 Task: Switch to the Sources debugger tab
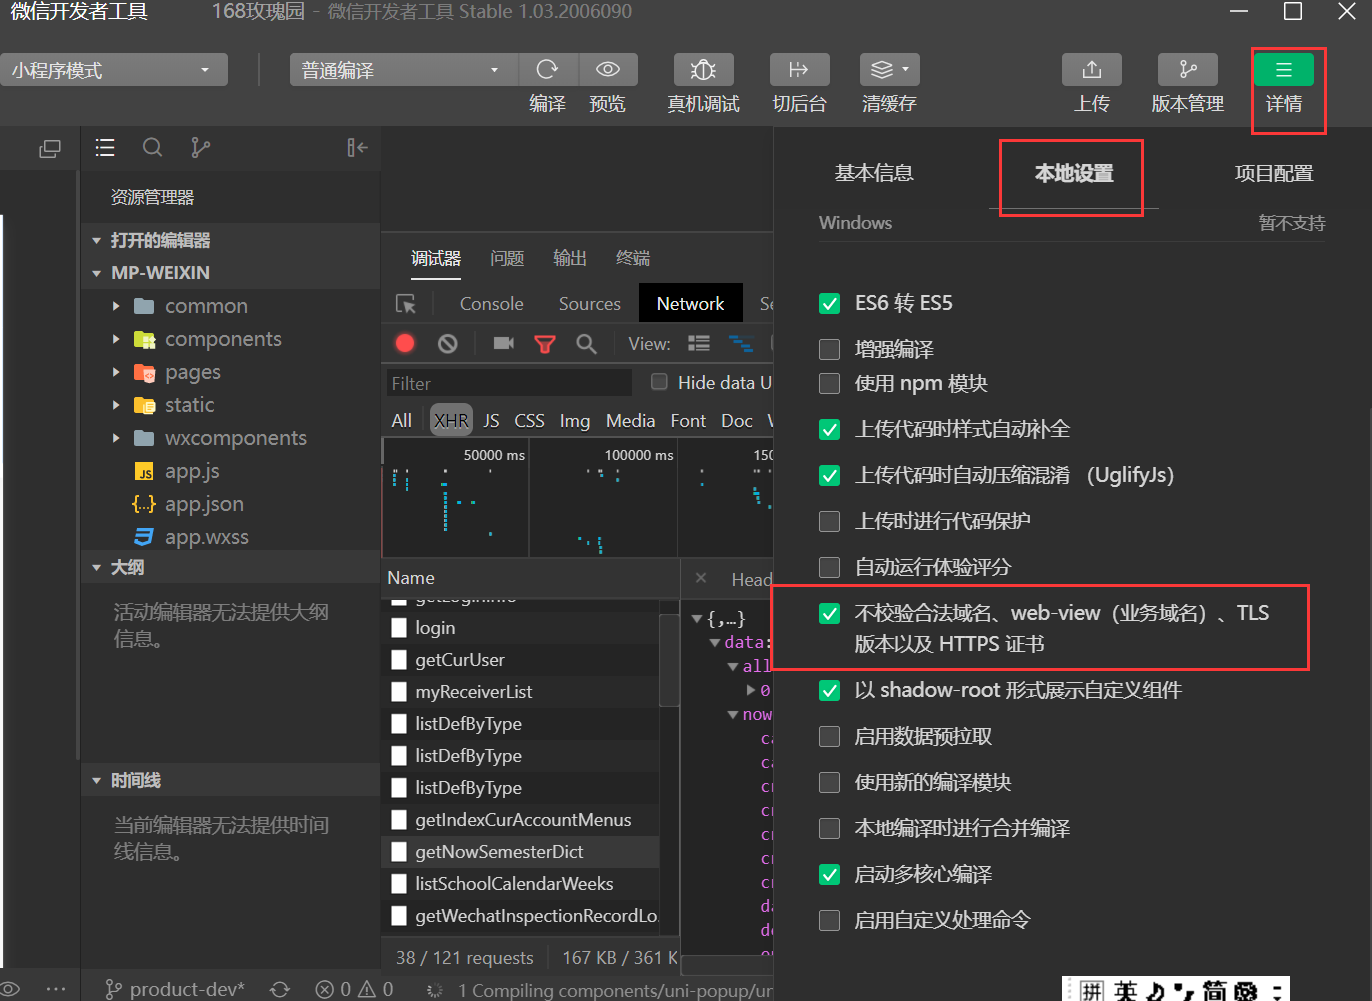point(589,303)
